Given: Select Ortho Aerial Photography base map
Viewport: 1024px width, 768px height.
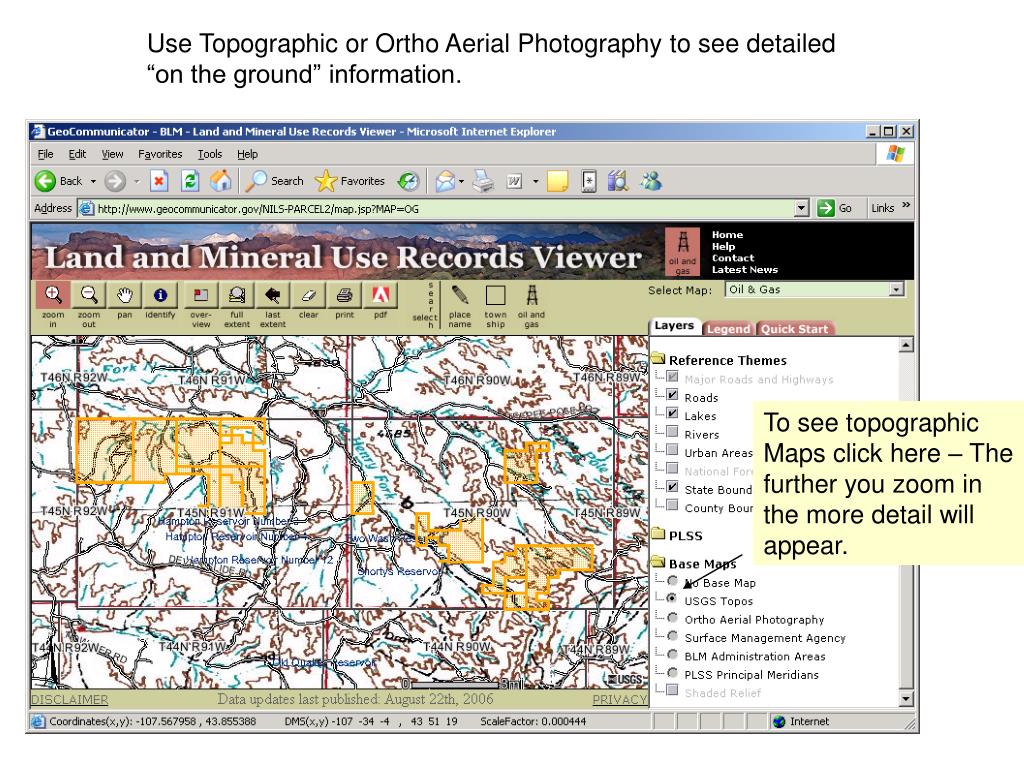Looking at the screenshot, I should 672,617.
